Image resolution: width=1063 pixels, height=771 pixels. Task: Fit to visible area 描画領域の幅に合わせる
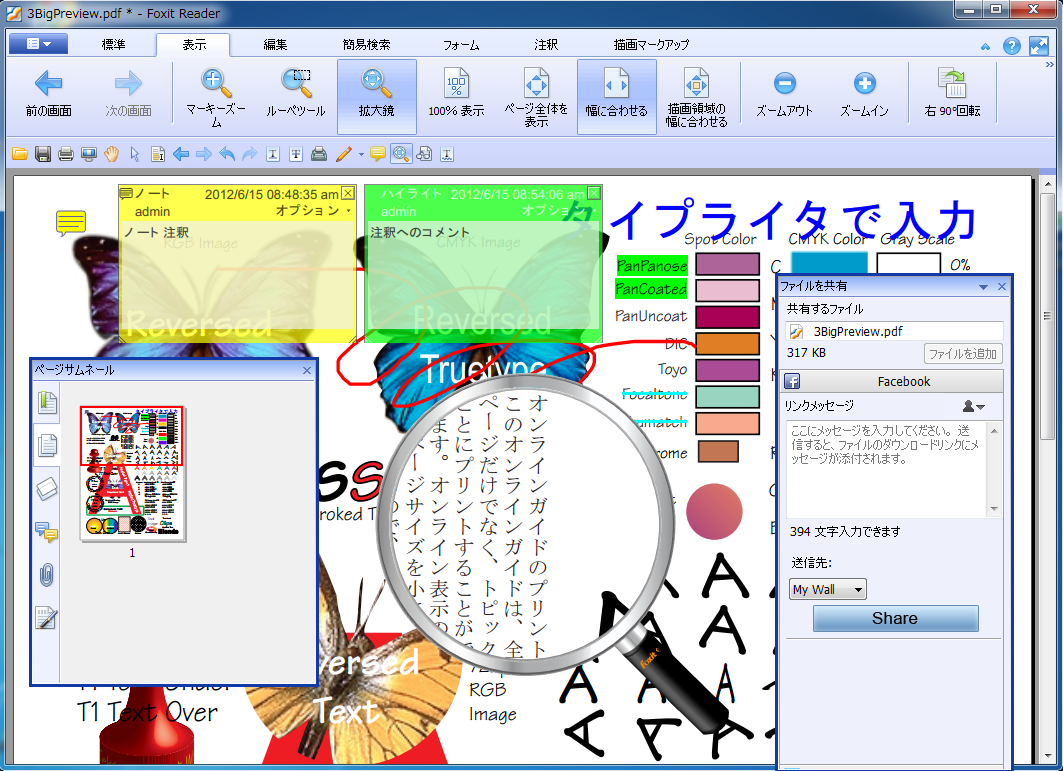tap(696, 97)
